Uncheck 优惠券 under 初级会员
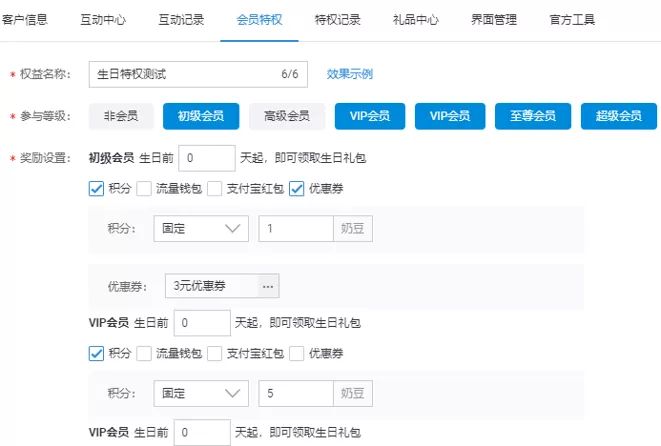This screenshot has height=446, width=661. 296,188
